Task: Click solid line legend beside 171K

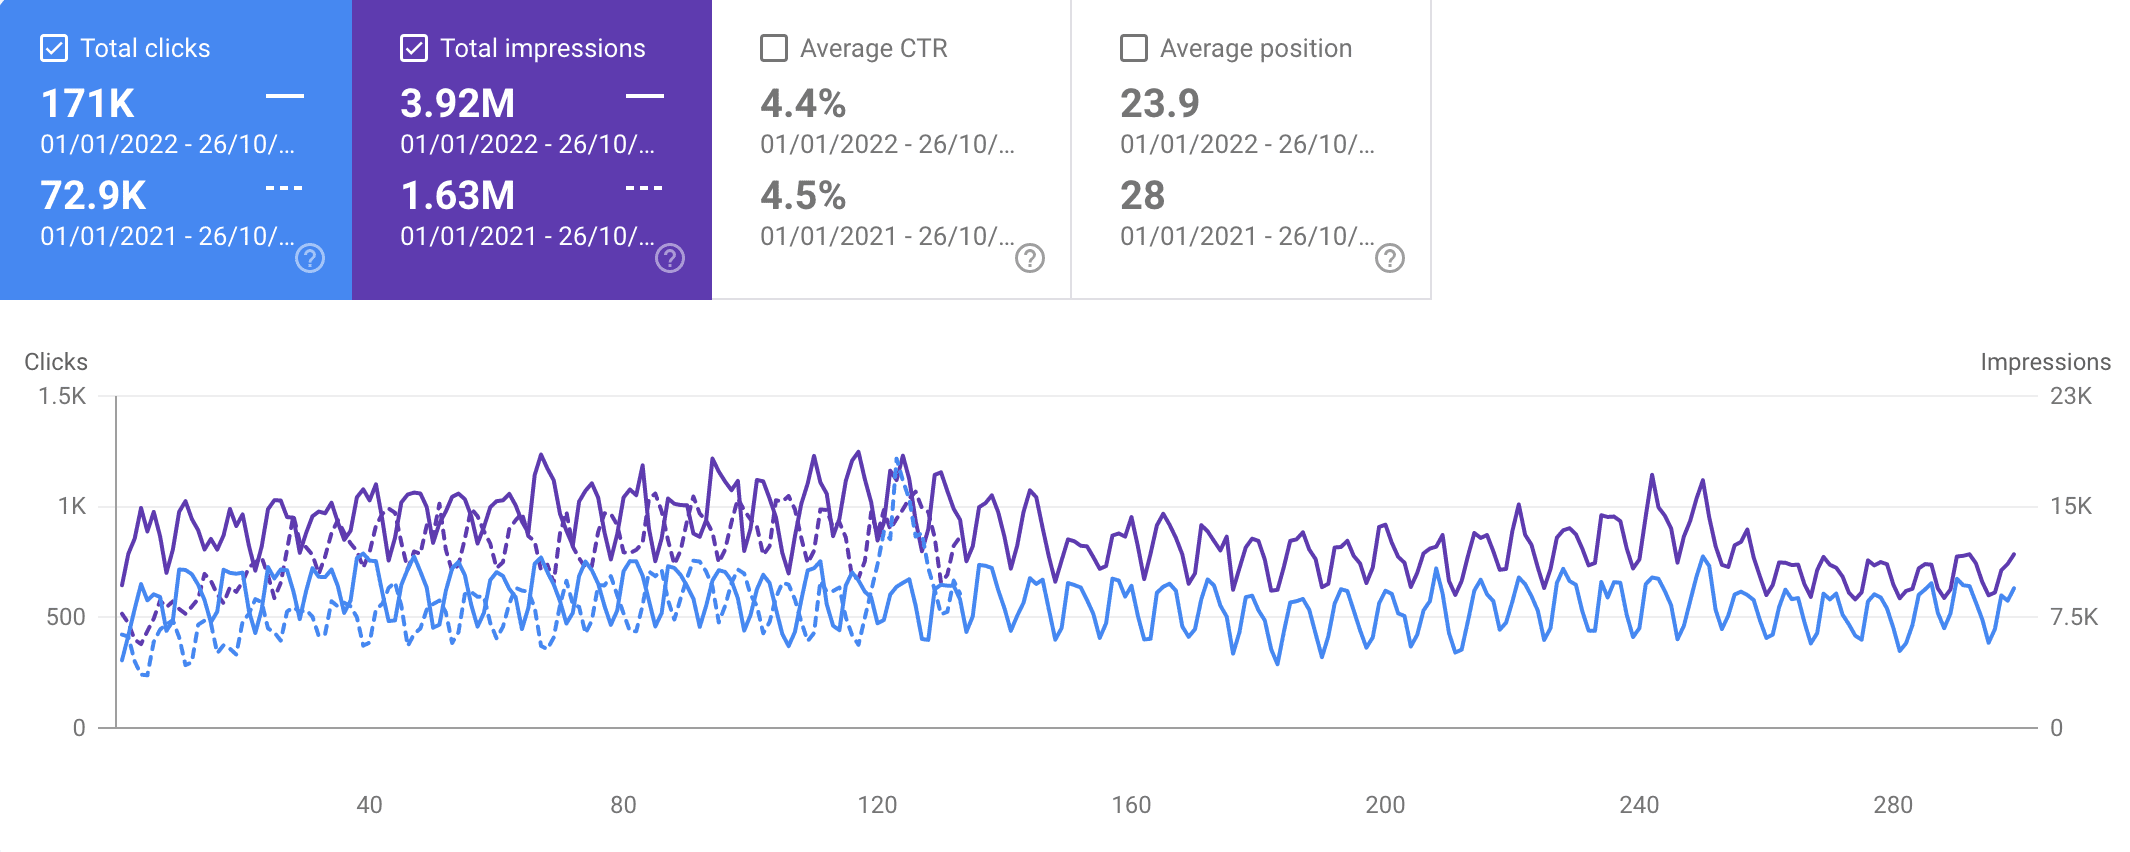Action: [285, 96]
